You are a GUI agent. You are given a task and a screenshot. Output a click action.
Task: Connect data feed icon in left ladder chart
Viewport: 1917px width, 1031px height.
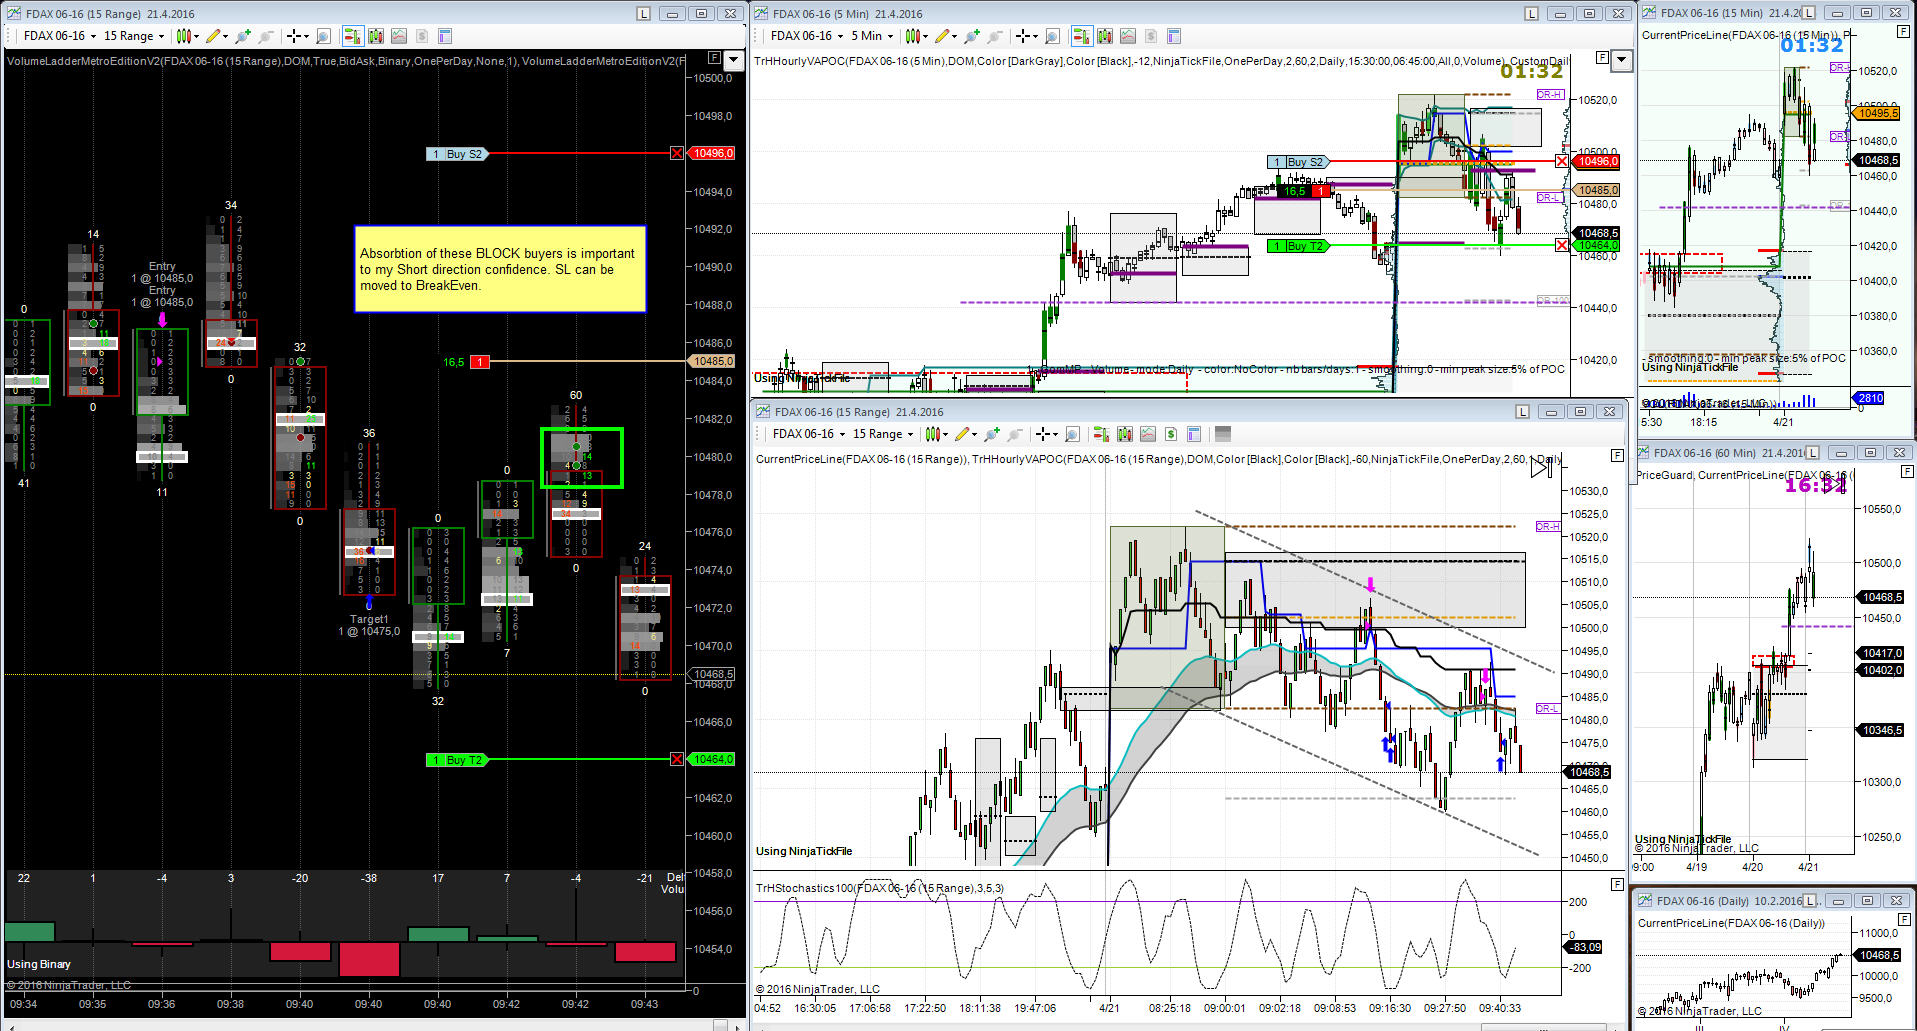coord(244,36)
